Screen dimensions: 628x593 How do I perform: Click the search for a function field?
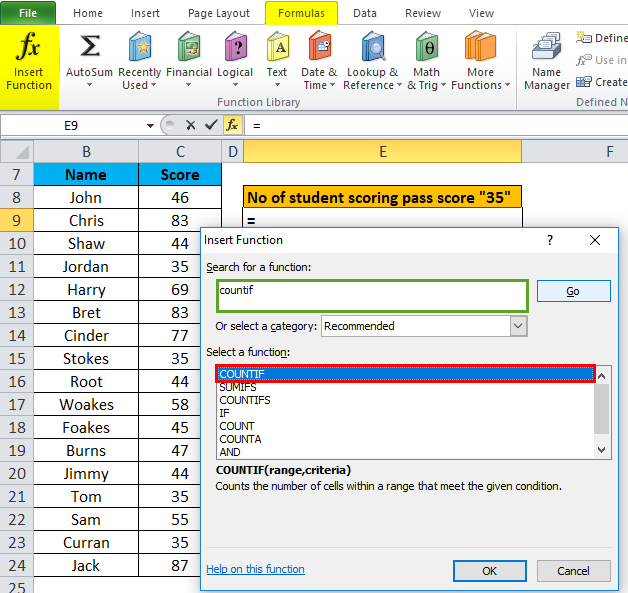coord(372,295)
